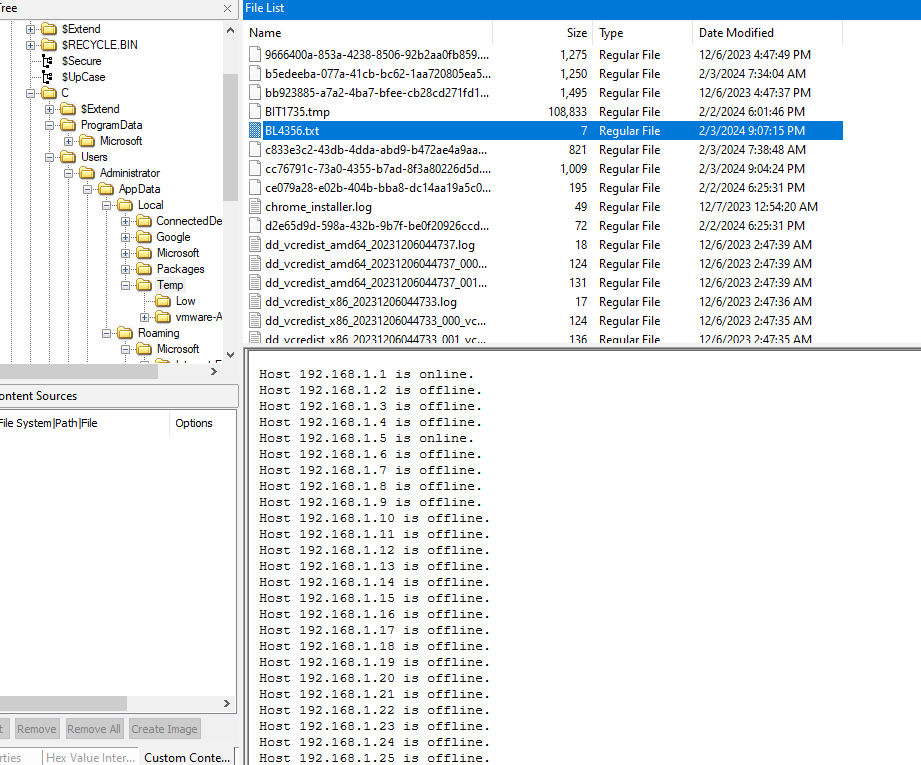The height and width of the screenshot is (765, 921).
Task: Click the Users folder icon
Action: [68, 157]
